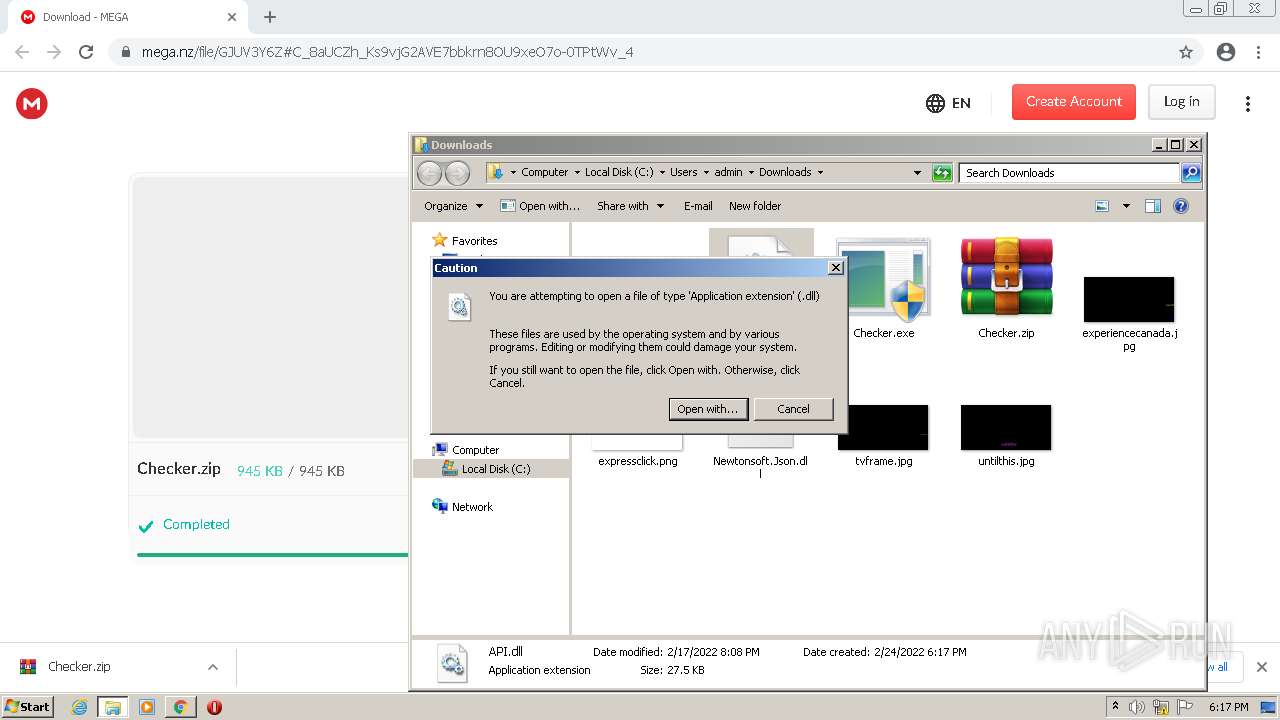
Task: Select Download - MEGA tab
Action: 126,17
